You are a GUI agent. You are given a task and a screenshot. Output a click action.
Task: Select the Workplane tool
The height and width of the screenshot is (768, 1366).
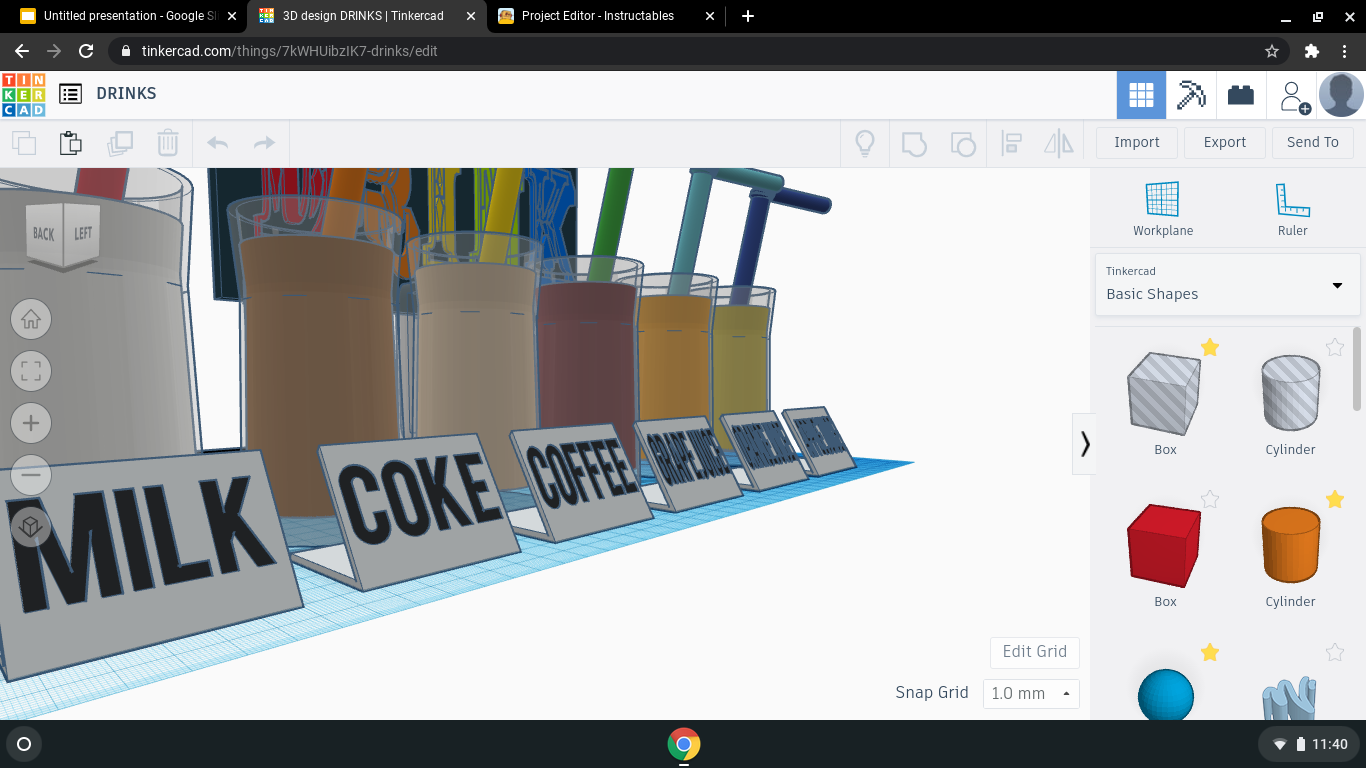1163,209
